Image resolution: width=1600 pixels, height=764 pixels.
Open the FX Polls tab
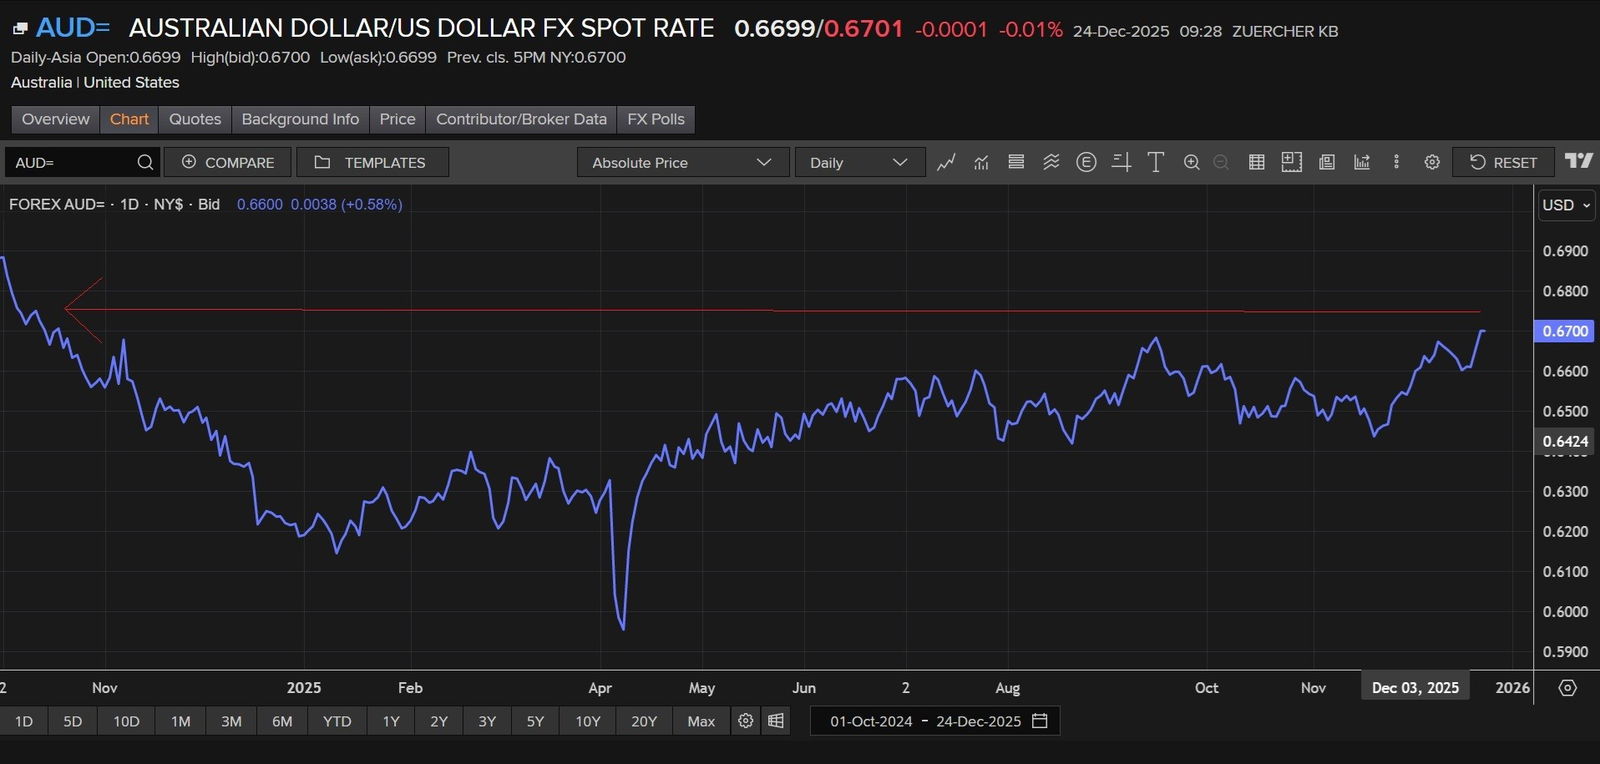pos(656,119)
